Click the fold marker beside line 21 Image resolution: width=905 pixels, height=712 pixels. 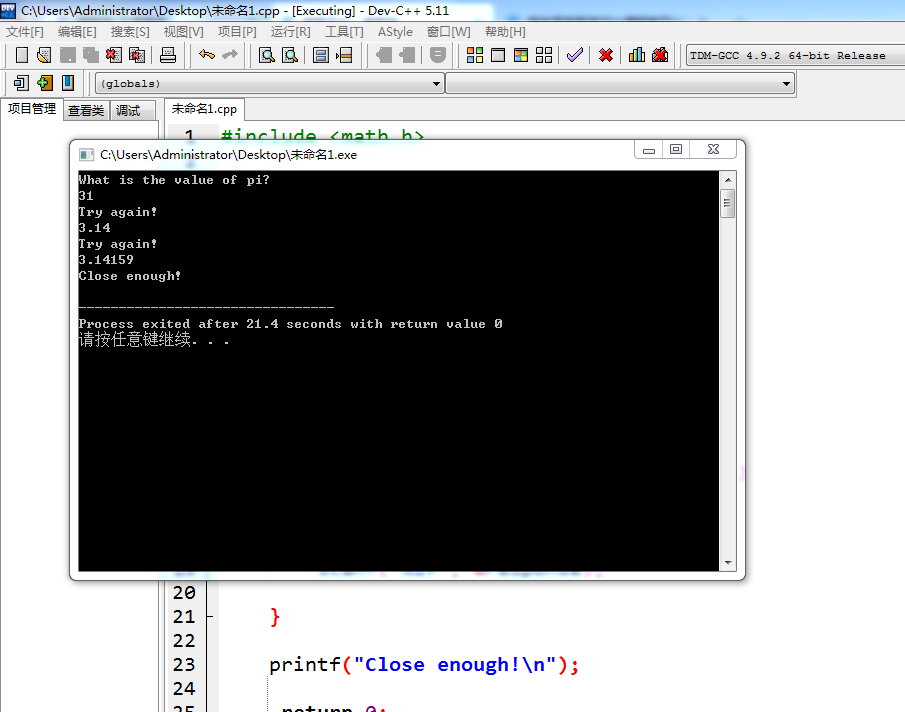tap(210, 617)
